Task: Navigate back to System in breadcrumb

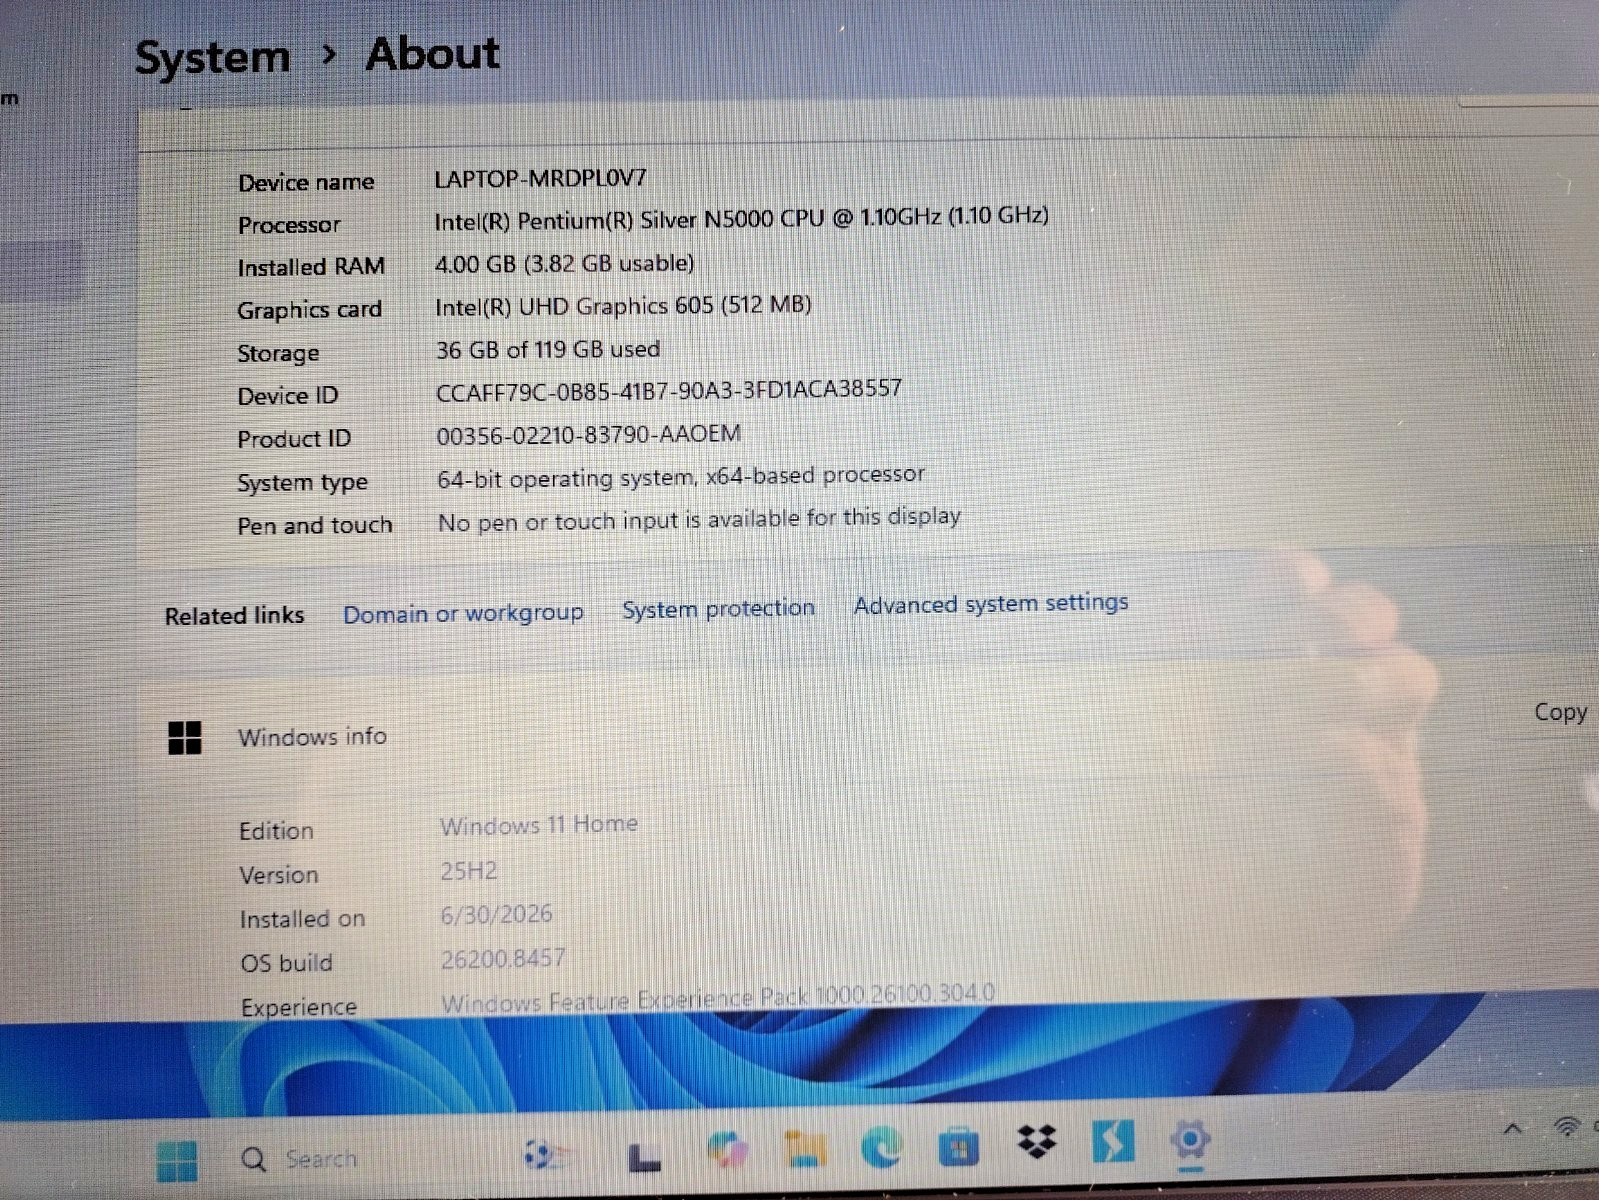Action: click(213, 57)
